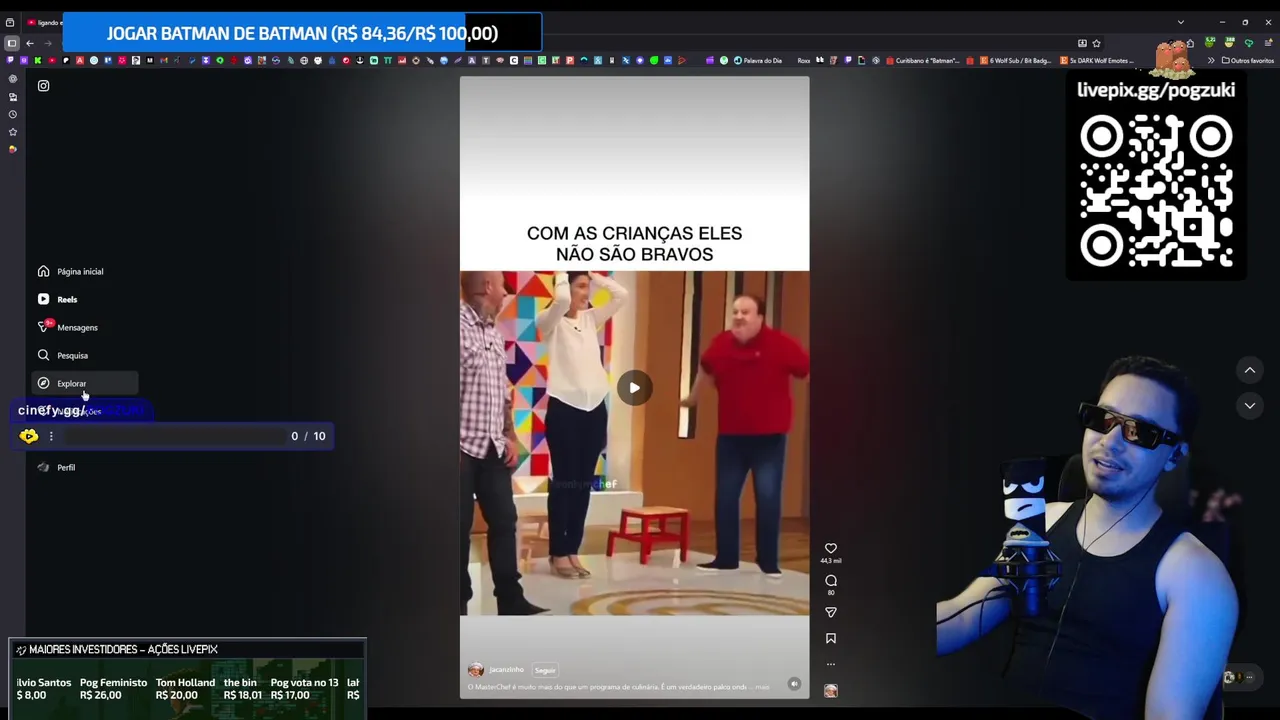Click Pog vota no 13 investor entry
The height and width of the screenshot is (720, 1280).
pyautogui.click(x=304, y=689)
